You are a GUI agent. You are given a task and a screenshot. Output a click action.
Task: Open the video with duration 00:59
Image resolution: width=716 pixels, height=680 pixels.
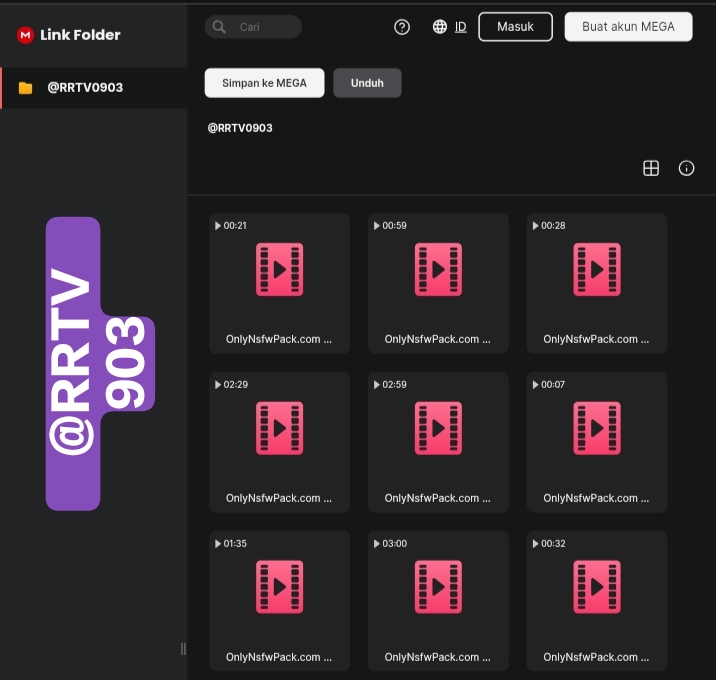click(438, 283)
